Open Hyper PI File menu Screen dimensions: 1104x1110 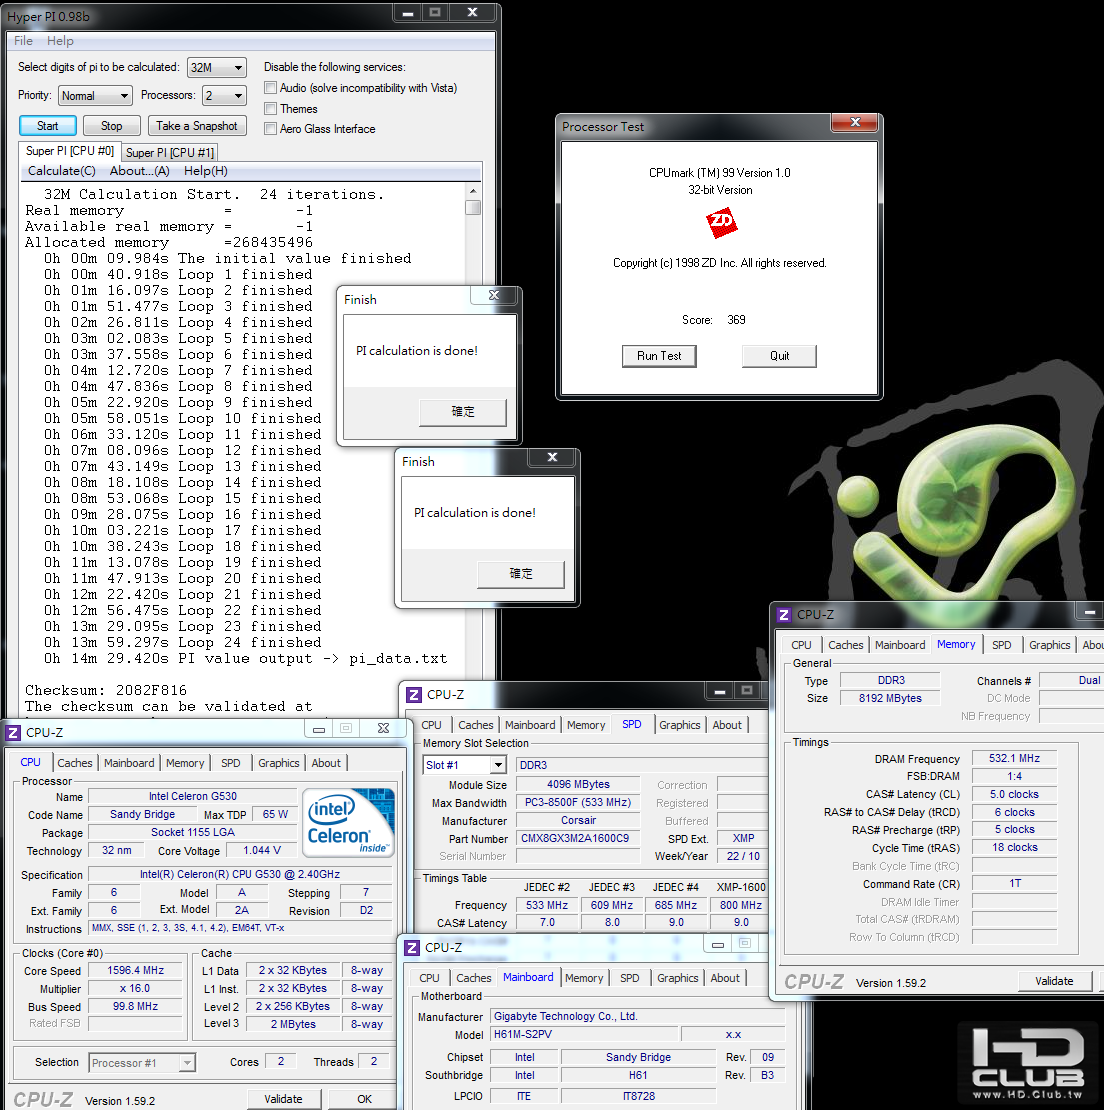[23, 40]
